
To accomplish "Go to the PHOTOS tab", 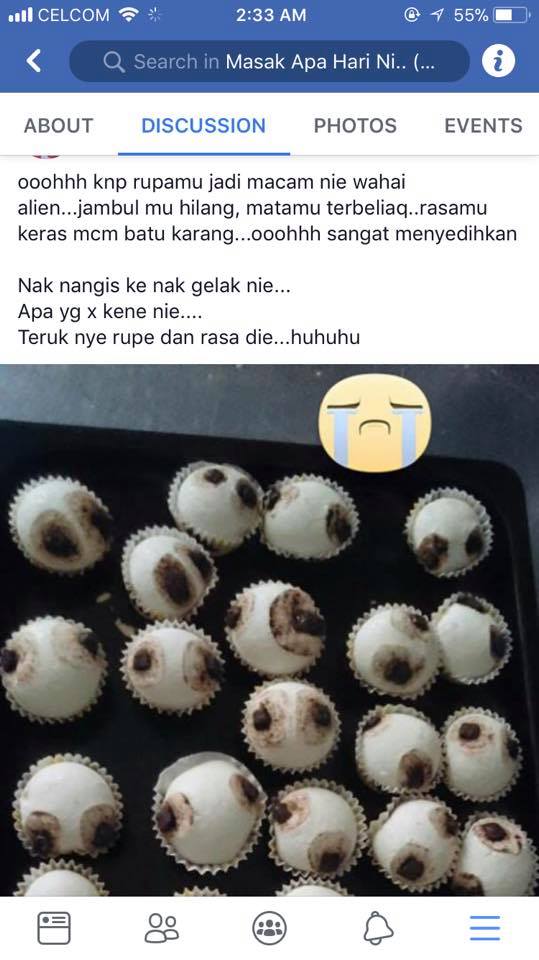I will point(355,126).
